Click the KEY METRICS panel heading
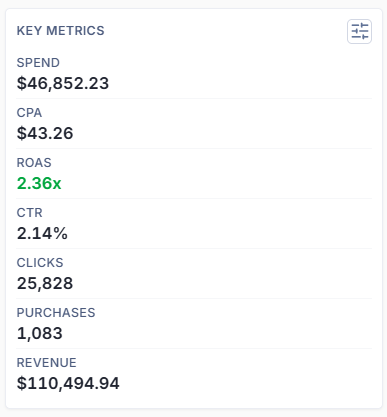Screen dimensions: 387x417 [61, 31]
